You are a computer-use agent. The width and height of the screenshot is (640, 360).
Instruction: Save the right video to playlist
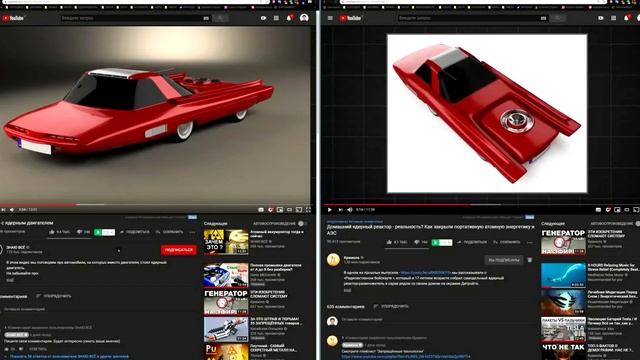pos(506,242)
